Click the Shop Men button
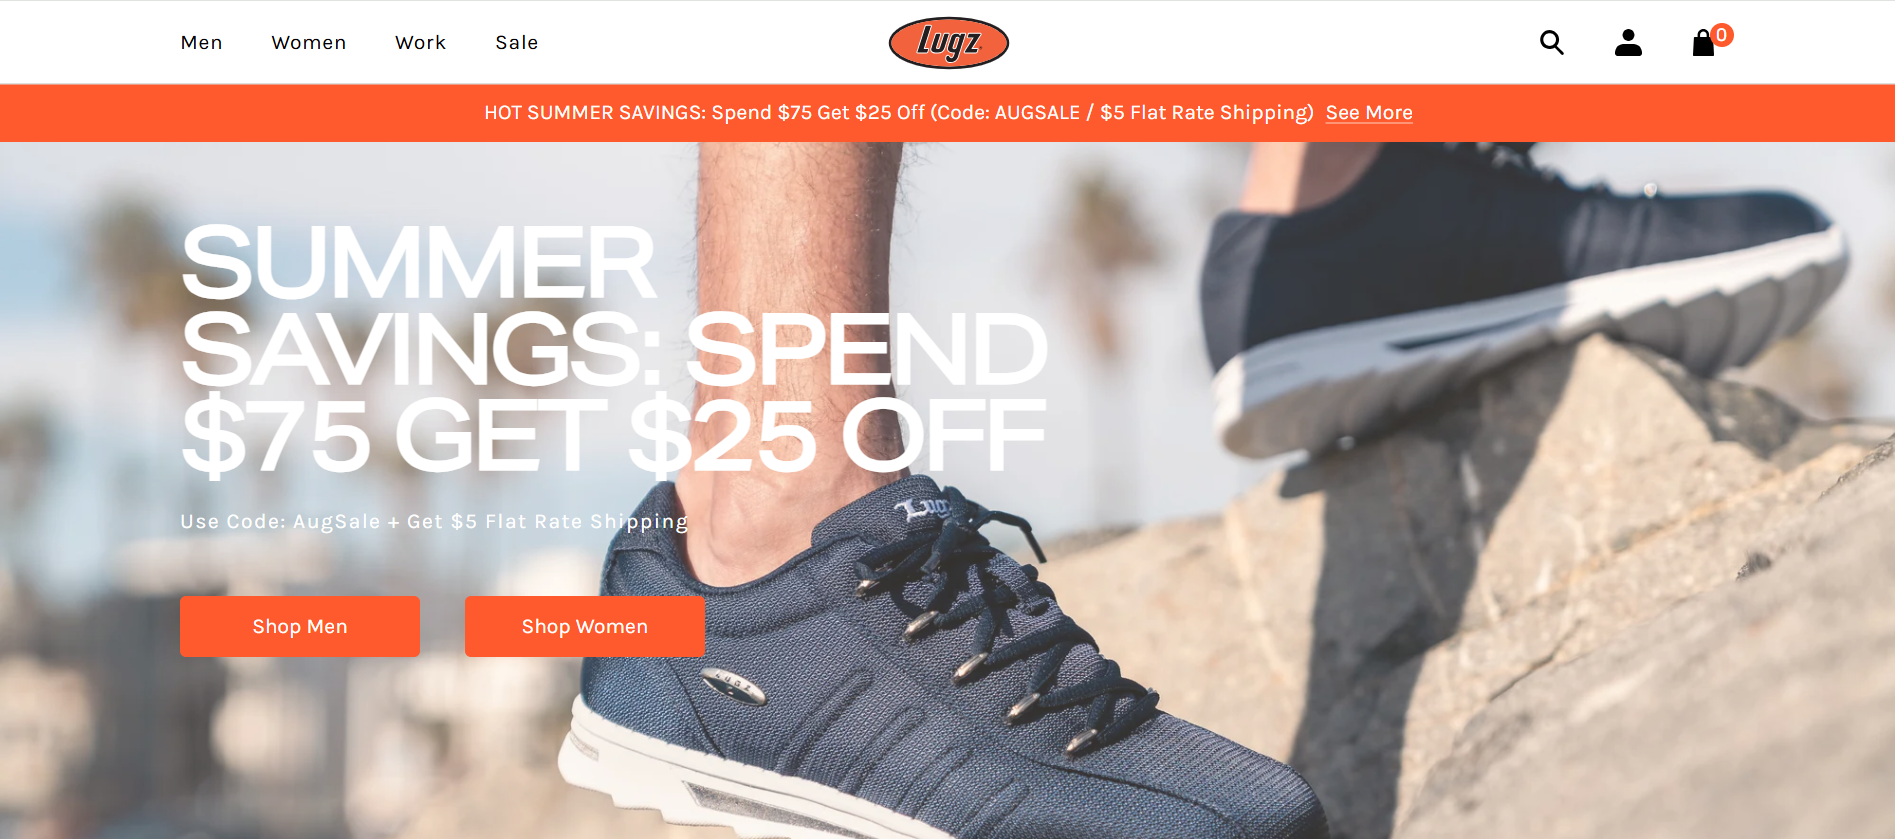Viewport: 1895px width, 839px height. [x=300, y=626]
